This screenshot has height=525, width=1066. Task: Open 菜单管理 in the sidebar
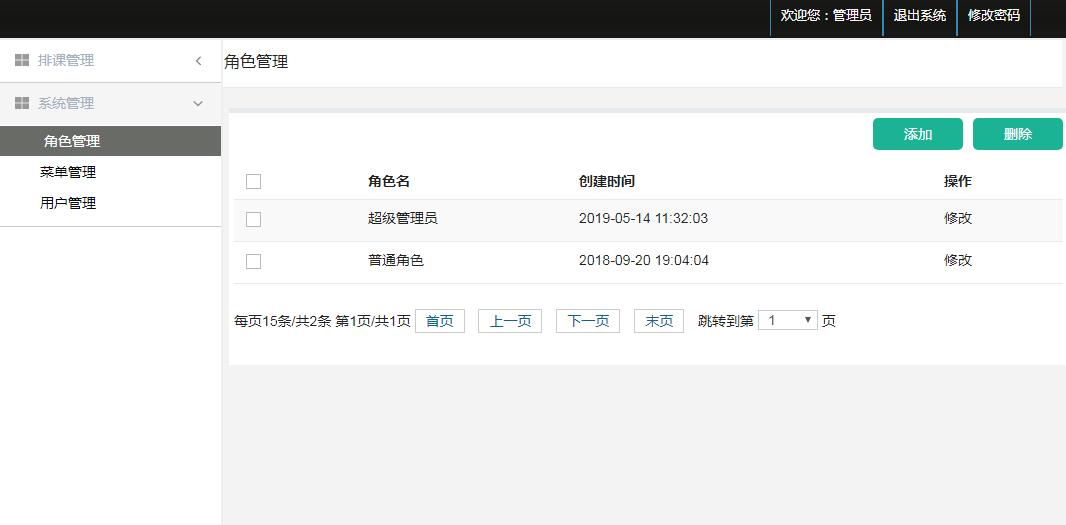click(68, 172)
